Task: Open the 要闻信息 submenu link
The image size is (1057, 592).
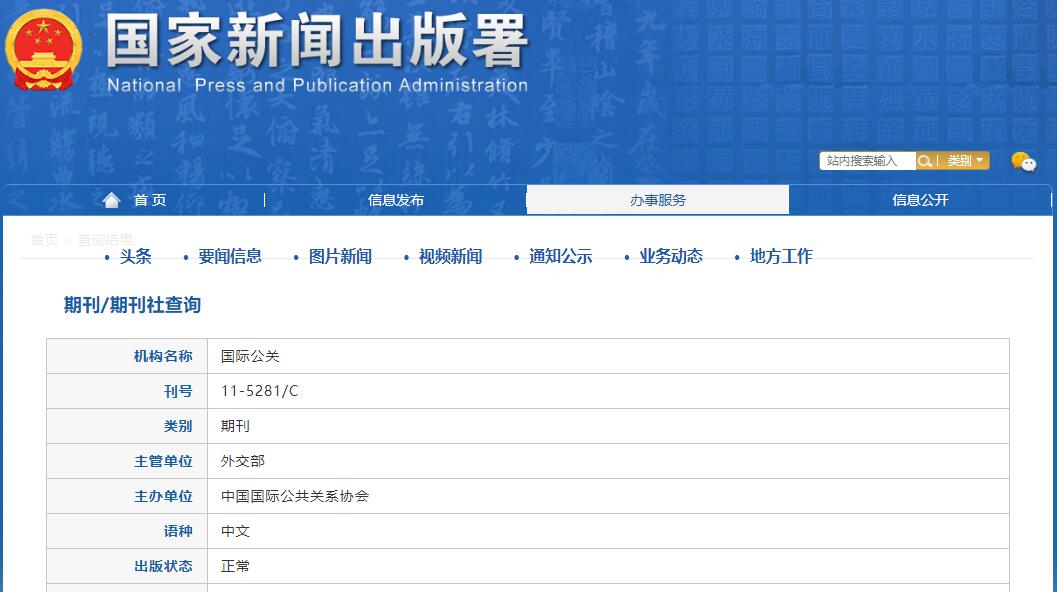Action: click(x=230, y=256)
